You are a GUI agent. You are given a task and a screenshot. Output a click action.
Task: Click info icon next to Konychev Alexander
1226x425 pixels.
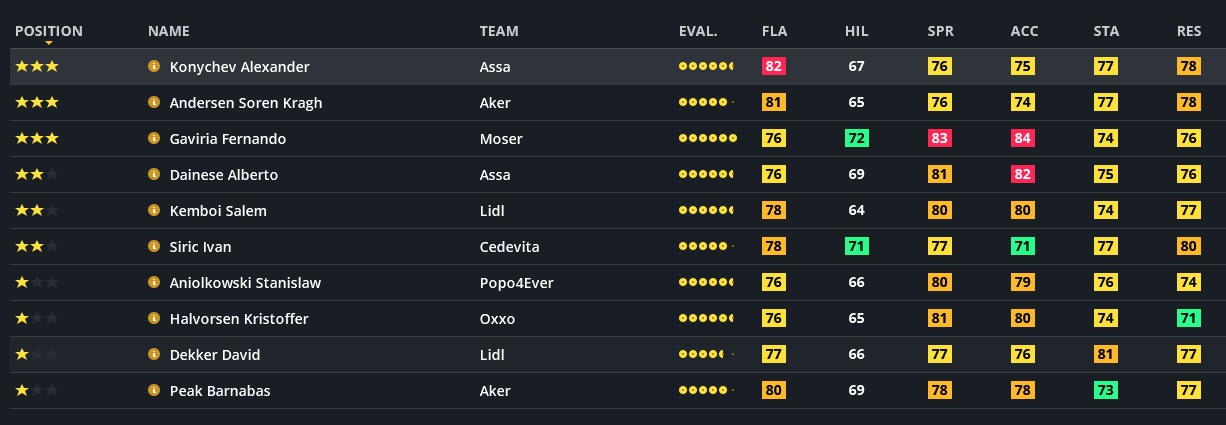[154, 67]
